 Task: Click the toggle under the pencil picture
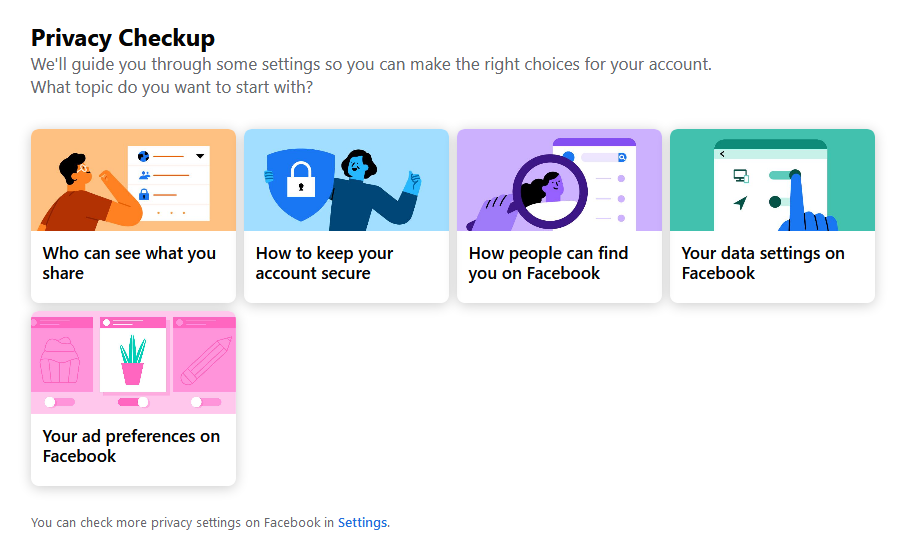206,402
